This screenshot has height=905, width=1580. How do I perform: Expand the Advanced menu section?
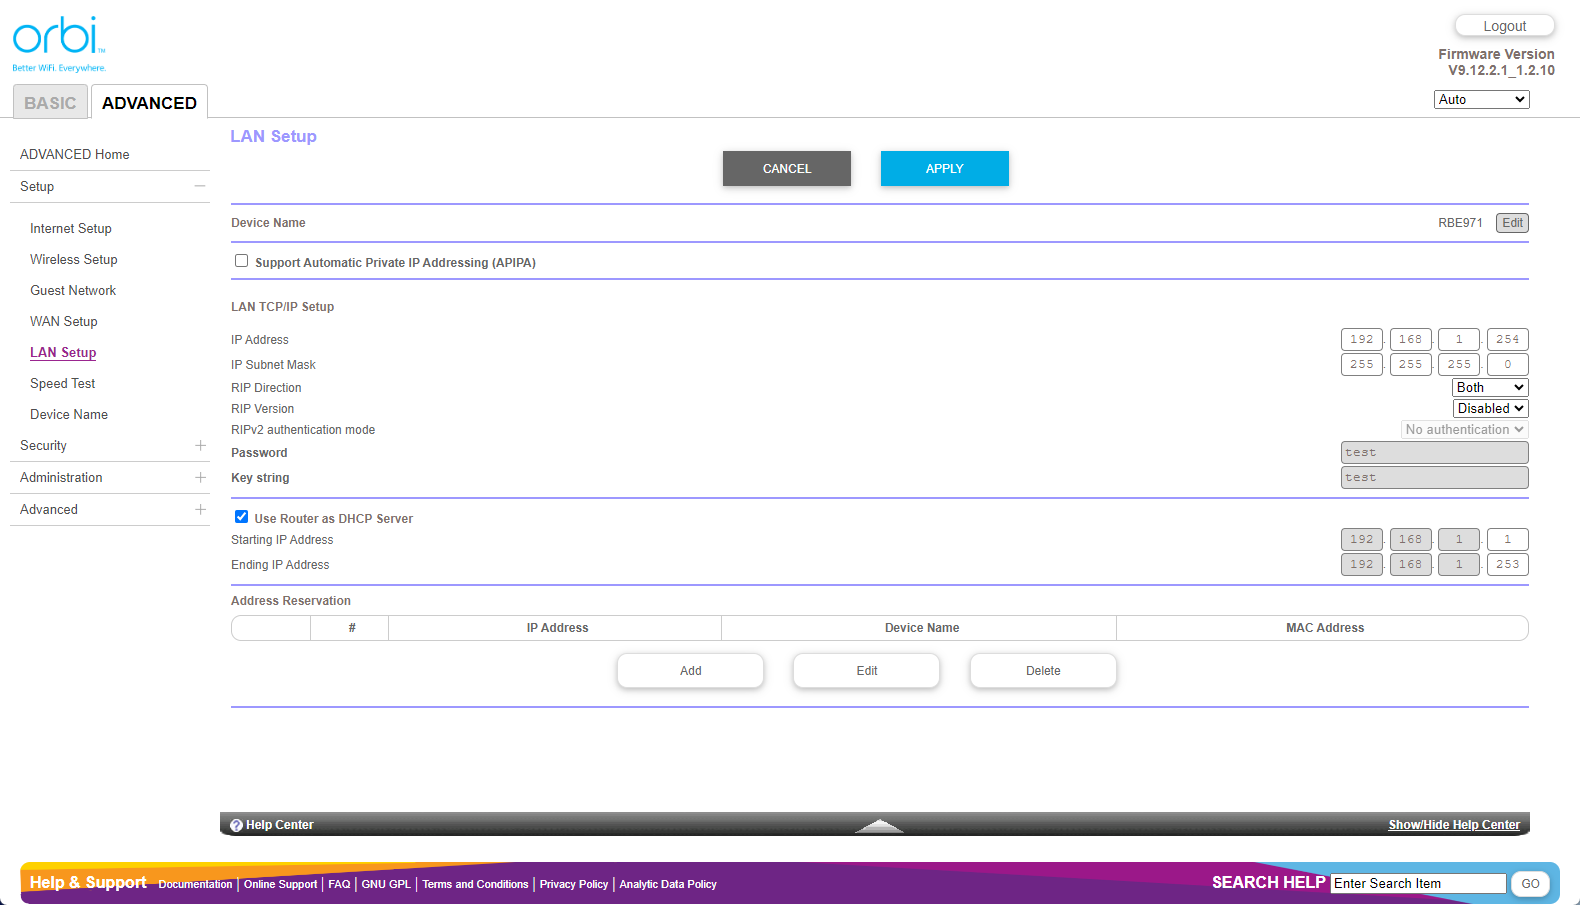click(200, 510)
